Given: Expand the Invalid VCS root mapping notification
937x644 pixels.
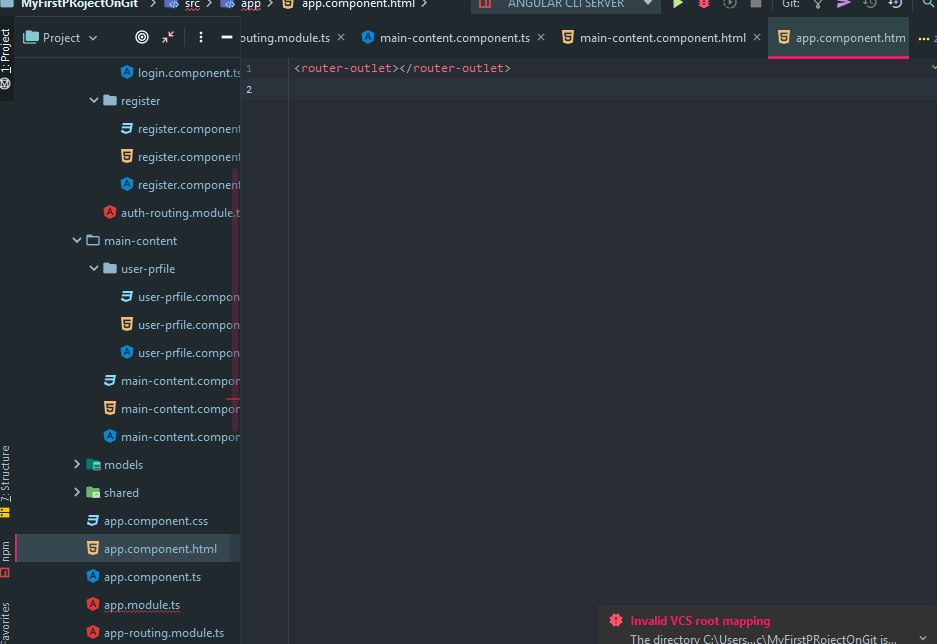Looking at the screenshot, I should tap(921, 638).
